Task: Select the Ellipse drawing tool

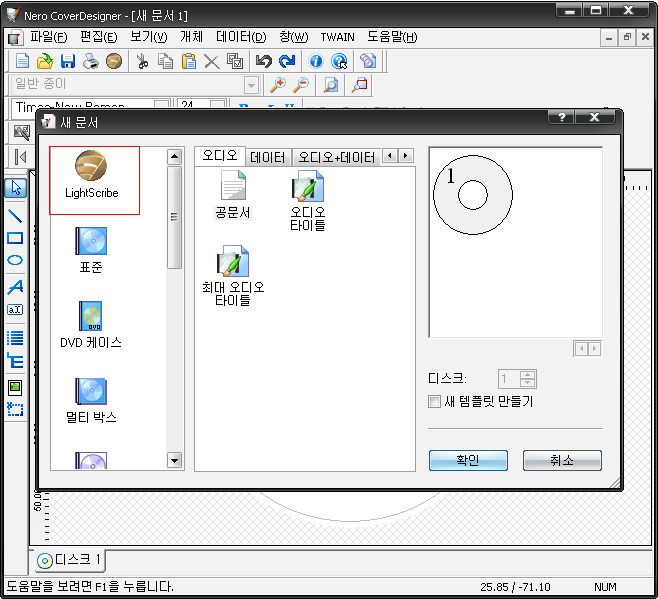Action: 16,260
